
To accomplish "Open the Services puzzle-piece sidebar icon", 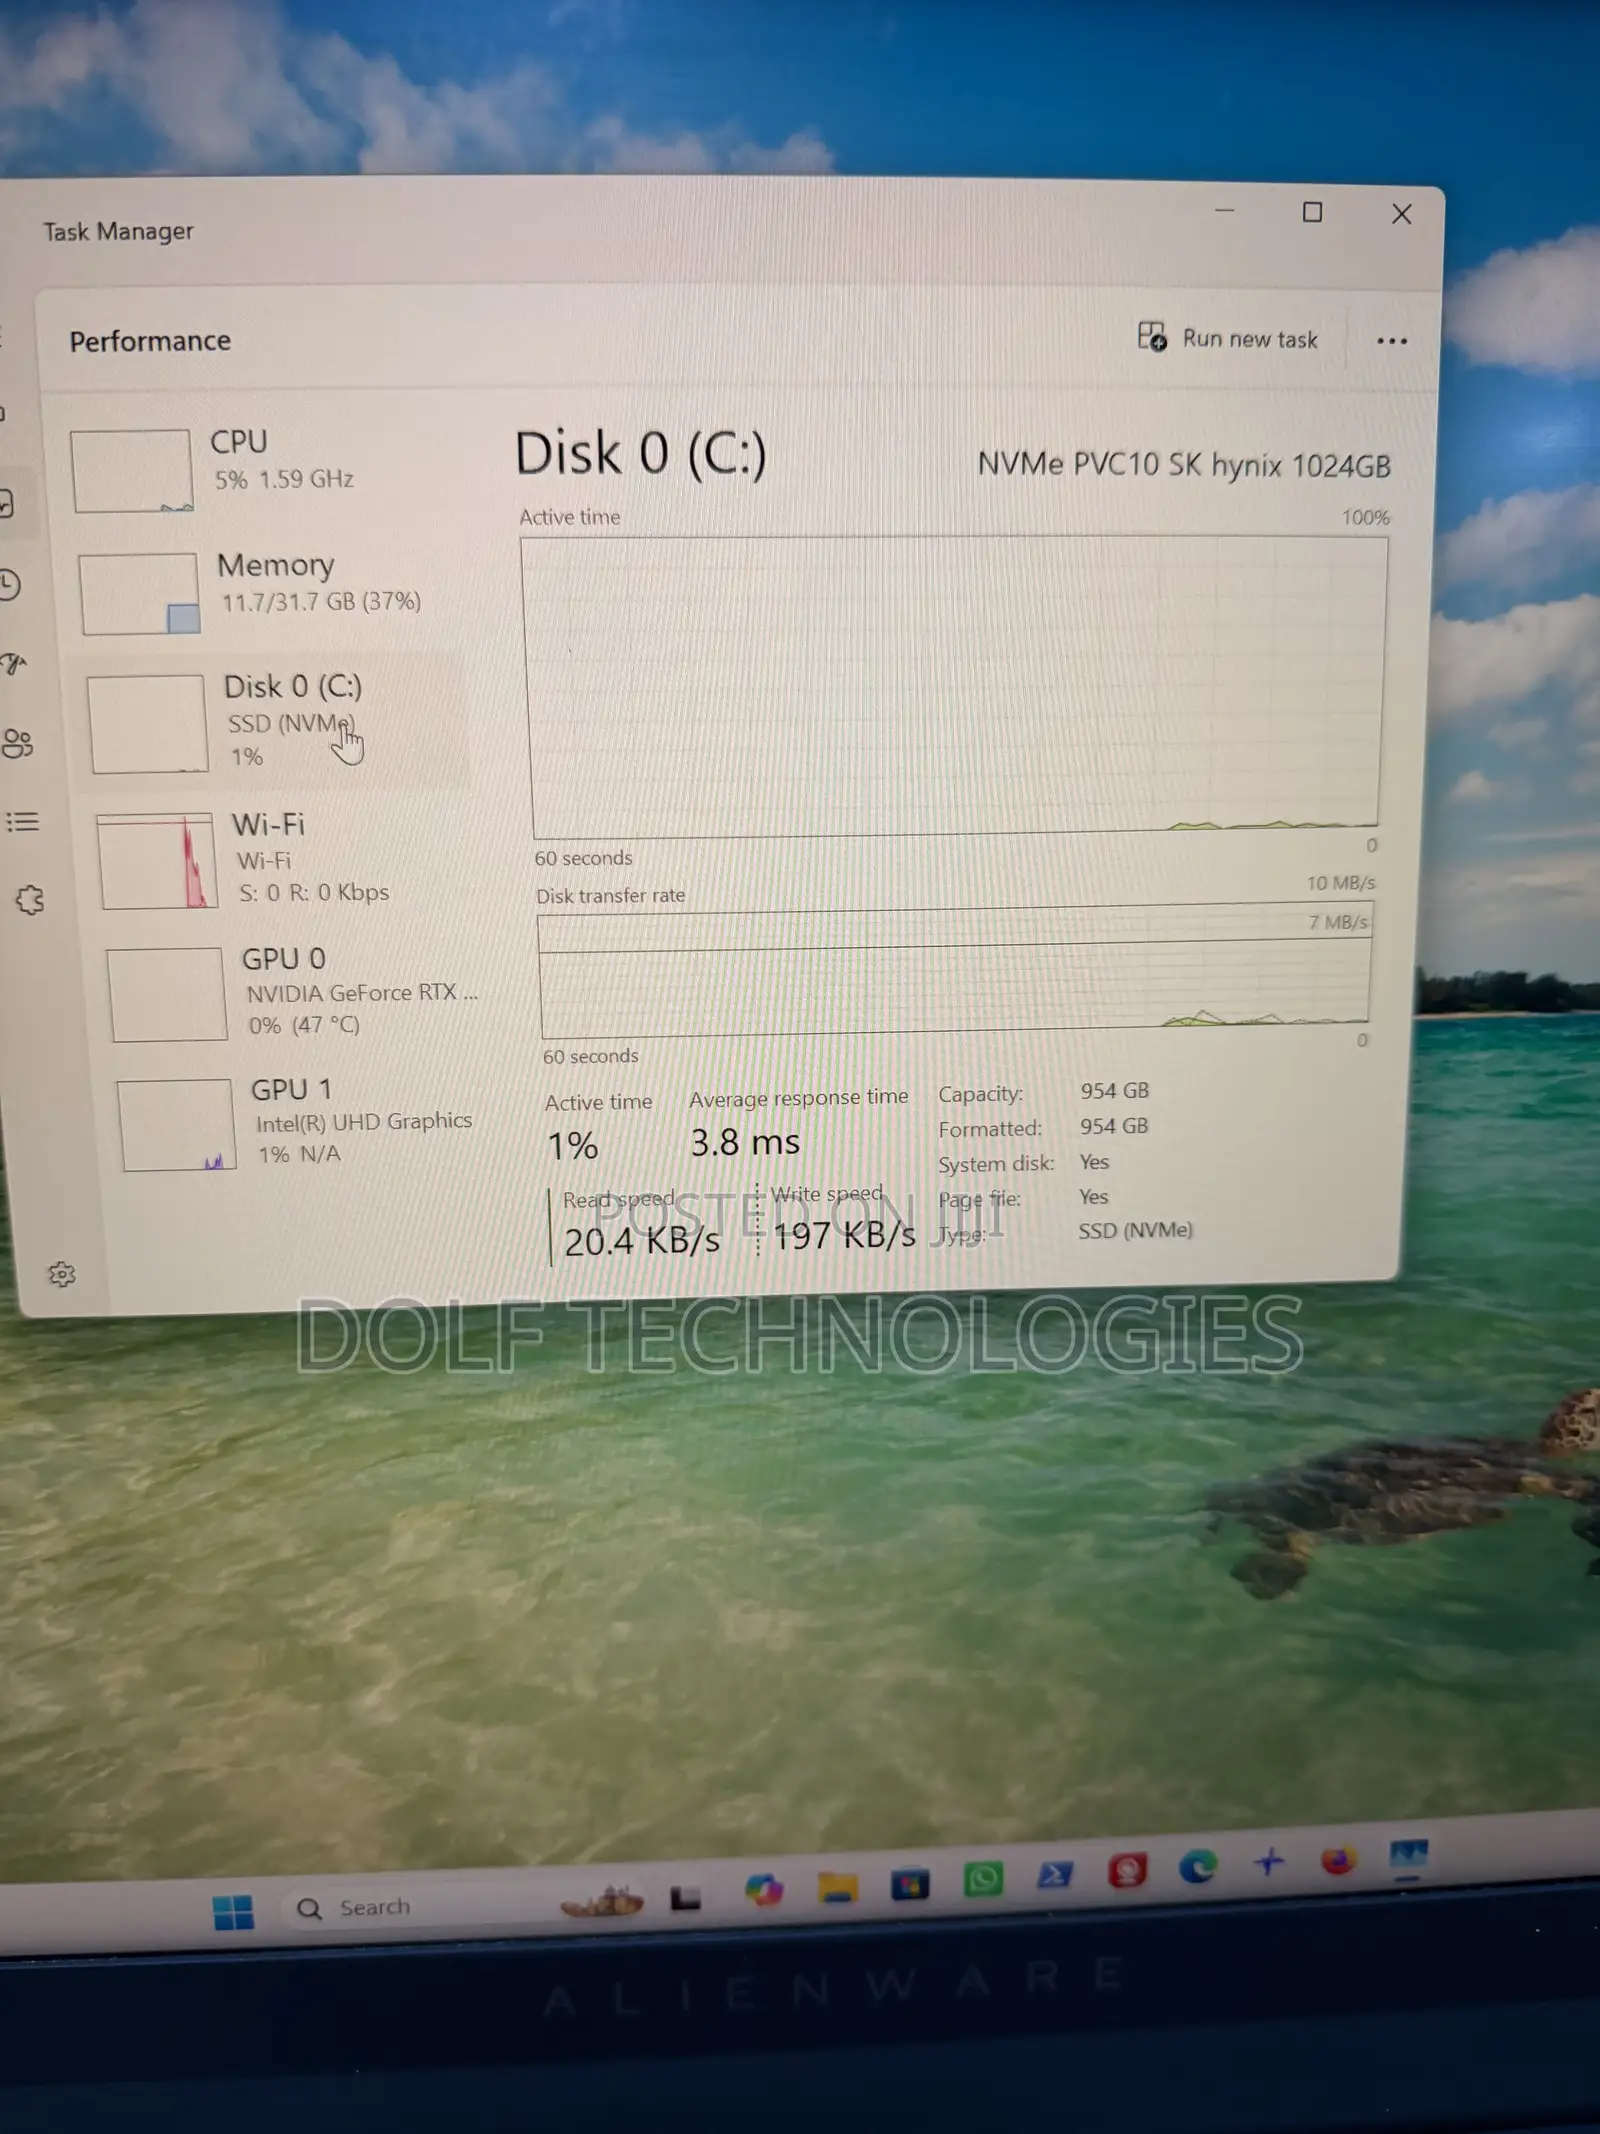I will [x=30, y=900].
